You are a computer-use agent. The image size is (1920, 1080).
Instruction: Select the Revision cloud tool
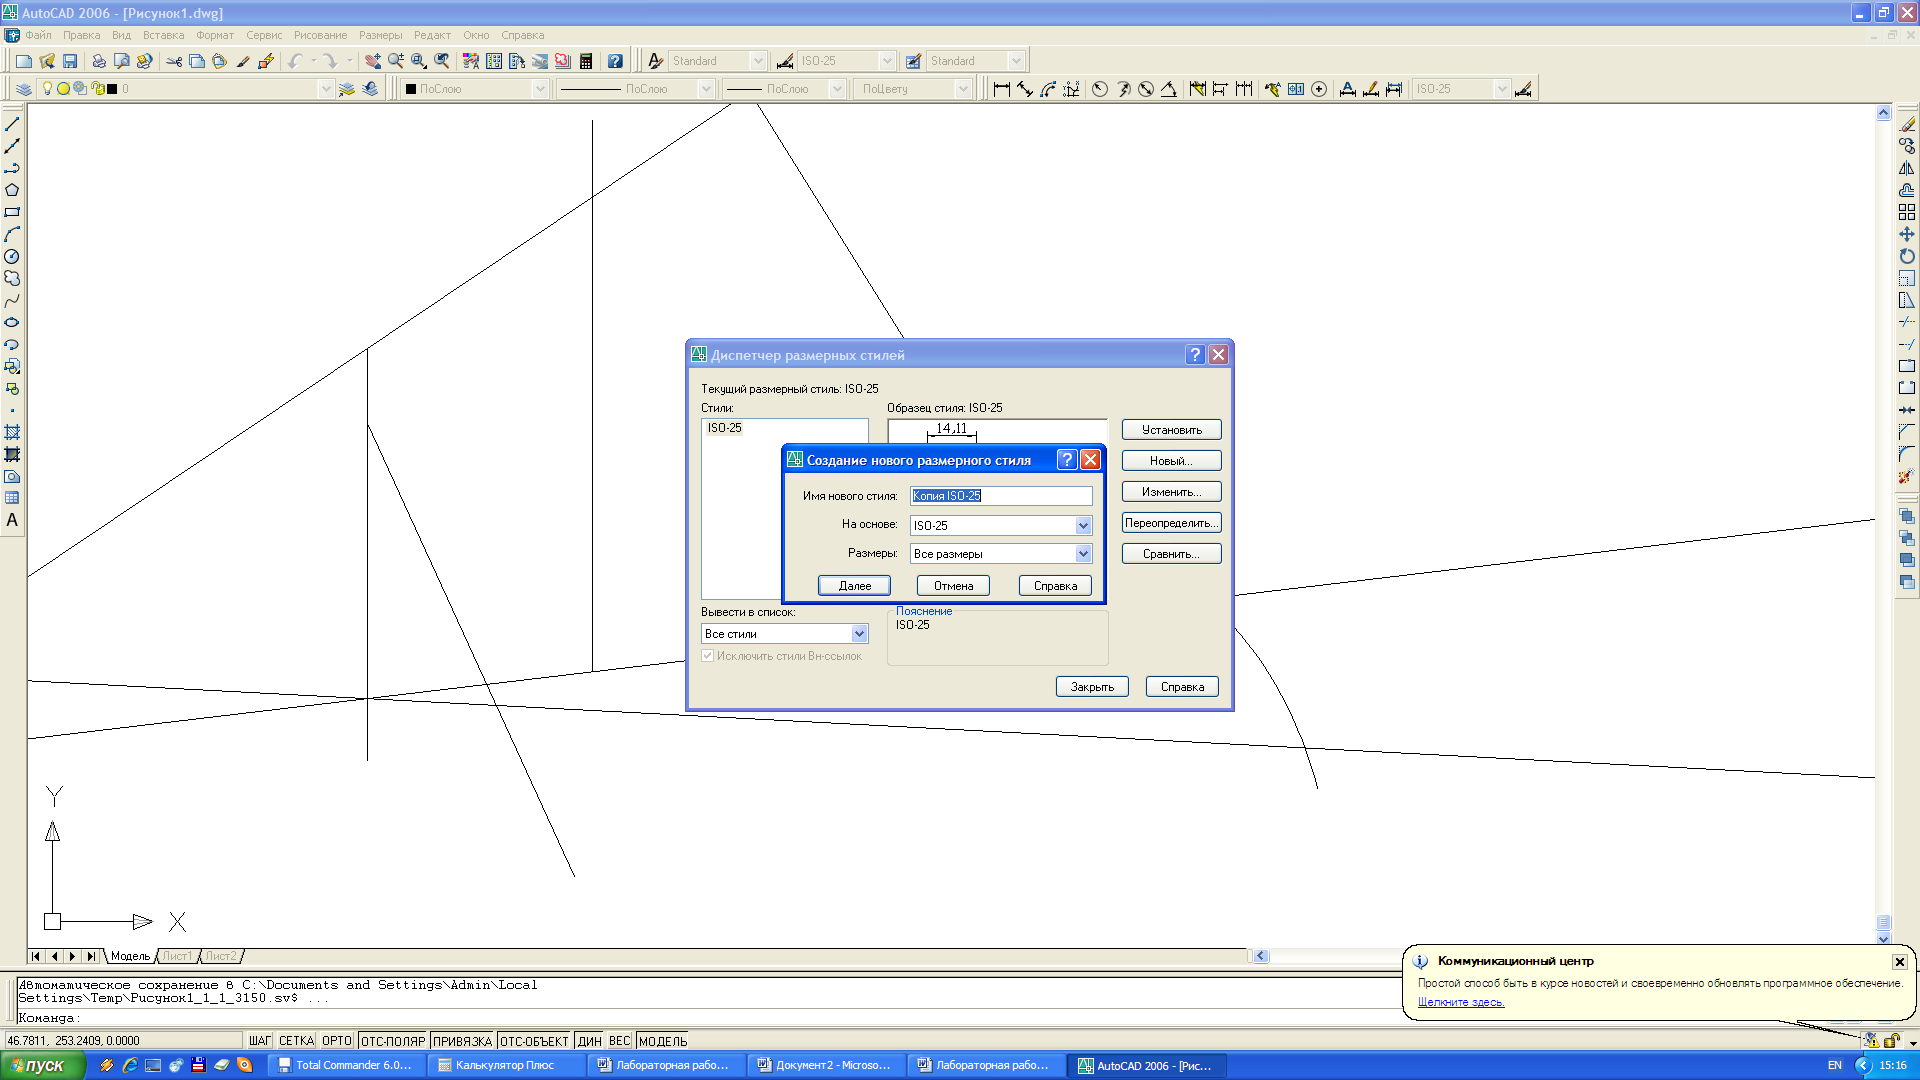(12, 278)
